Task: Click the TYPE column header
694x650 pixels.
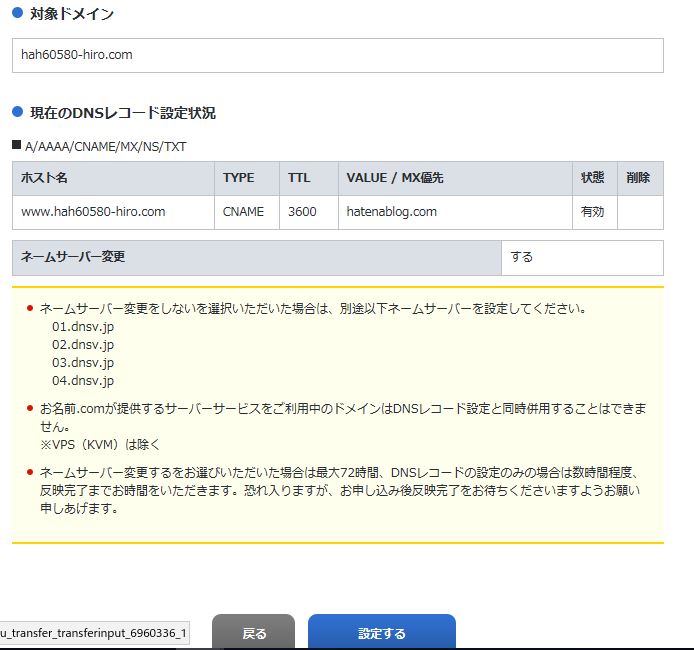Action: (247, 178)
